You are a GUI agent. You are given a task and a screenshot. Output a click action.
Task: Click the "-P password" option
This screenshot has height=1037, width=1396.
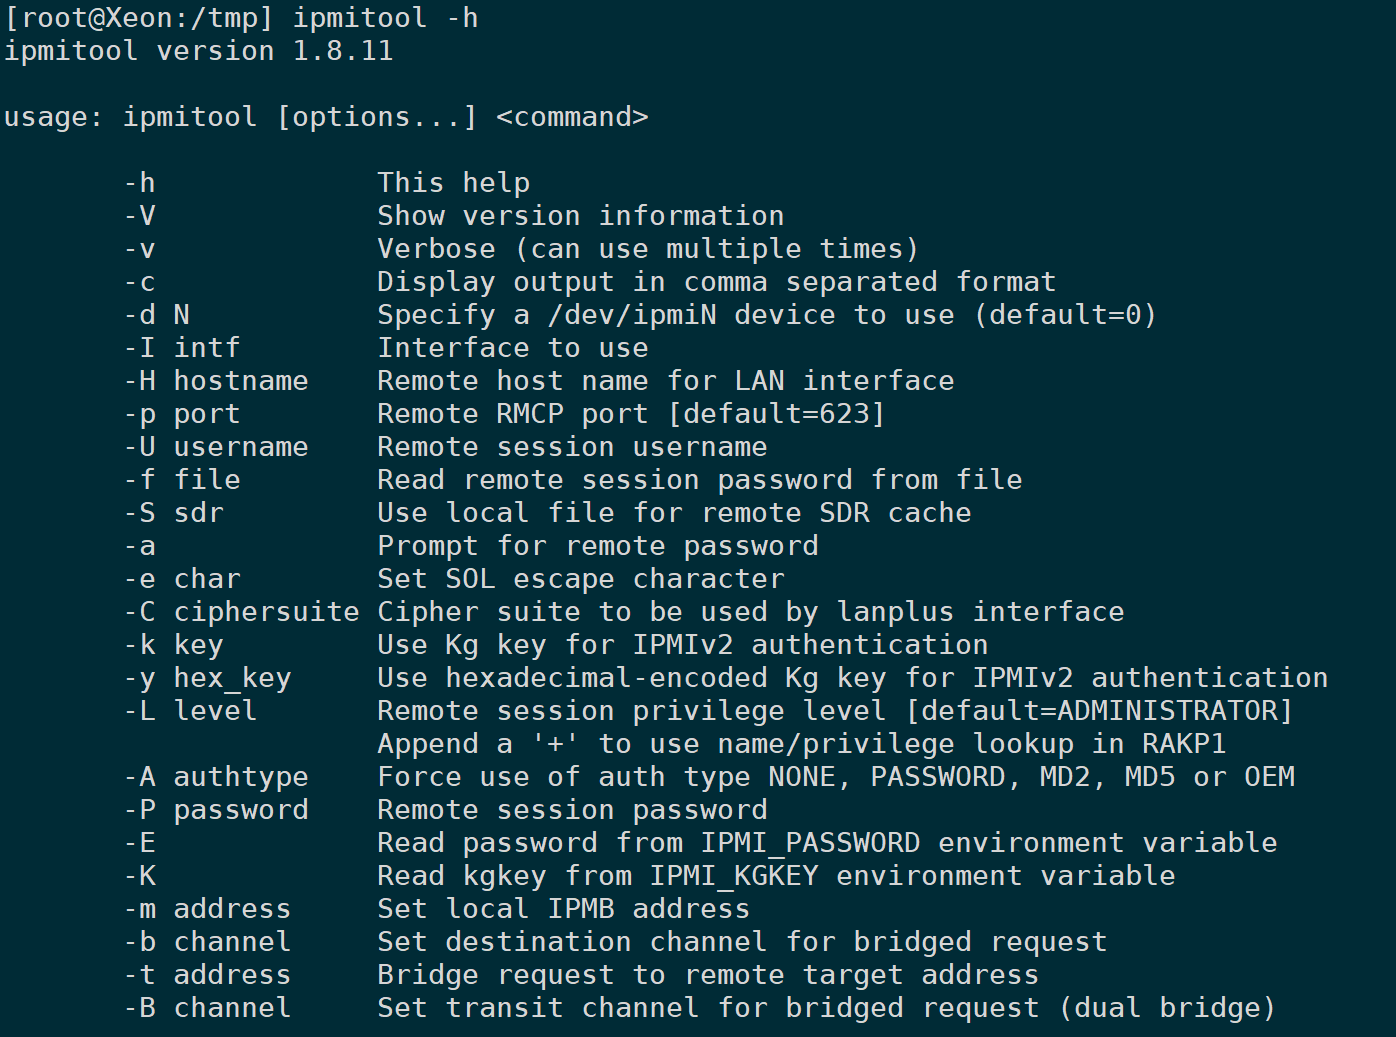(x=216, y=810)
